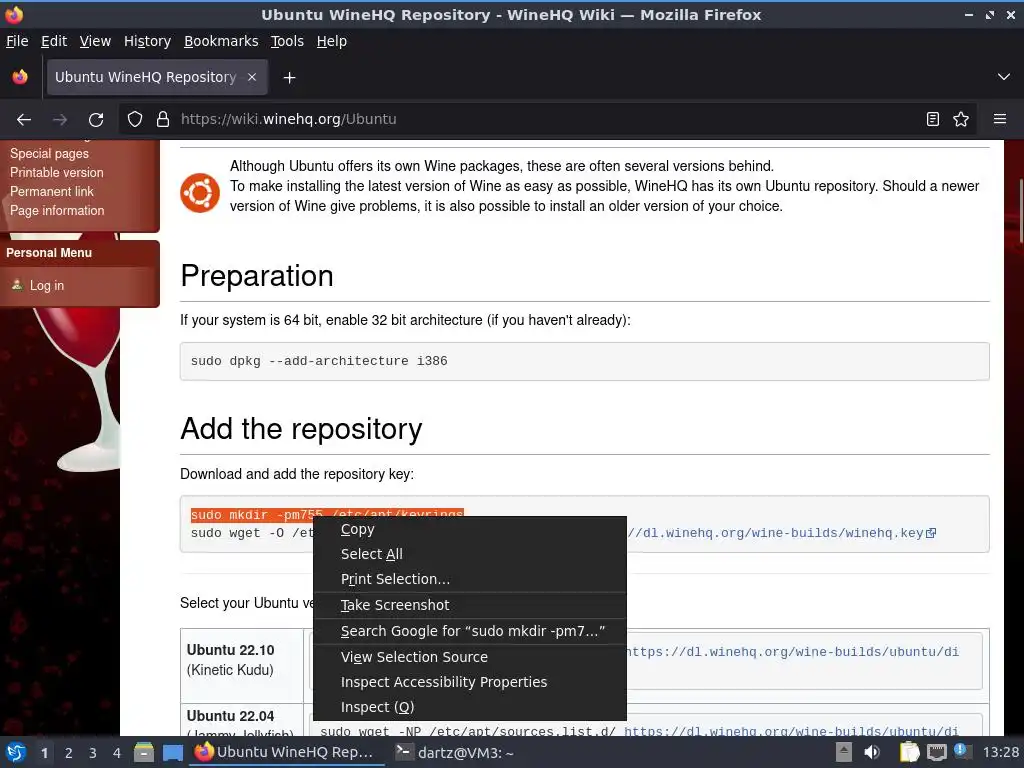Open the Edit menu
The image size is (1024, 768).
click(x=54, y=41)
